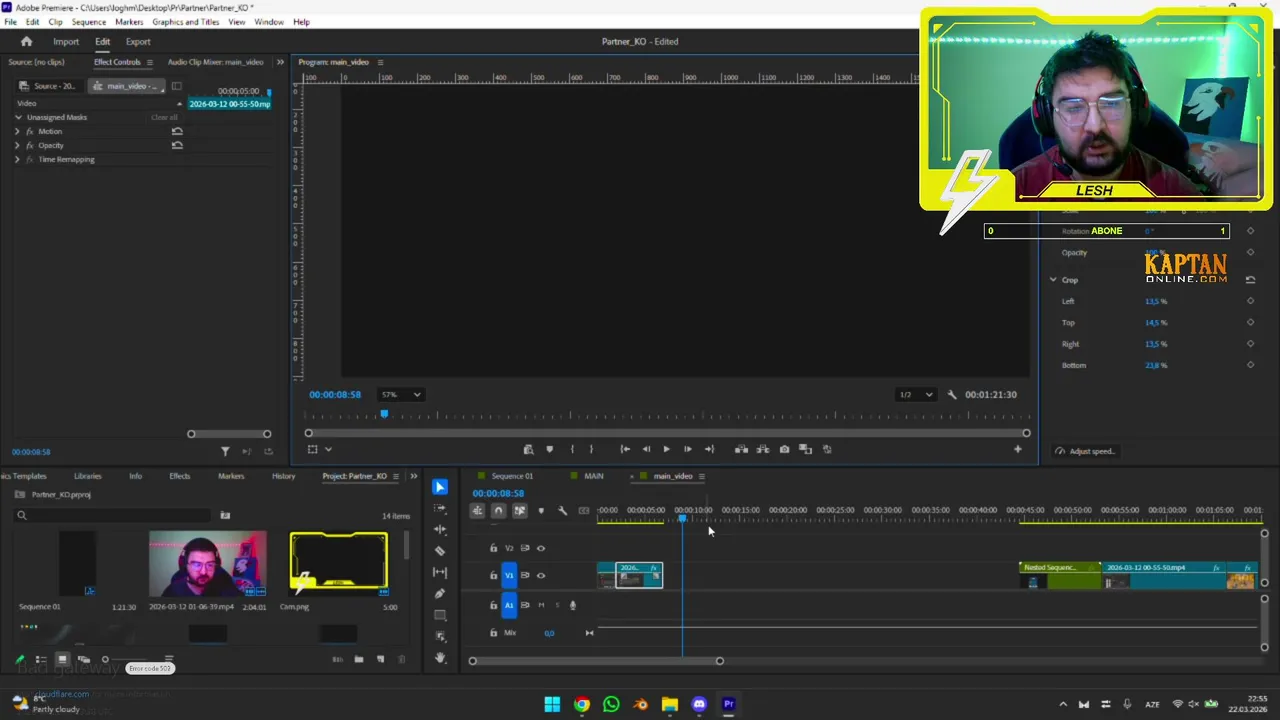This screenshot has width=1280, height=720.
Task: Open timeline display settings wrench
Action: (562, 511)
